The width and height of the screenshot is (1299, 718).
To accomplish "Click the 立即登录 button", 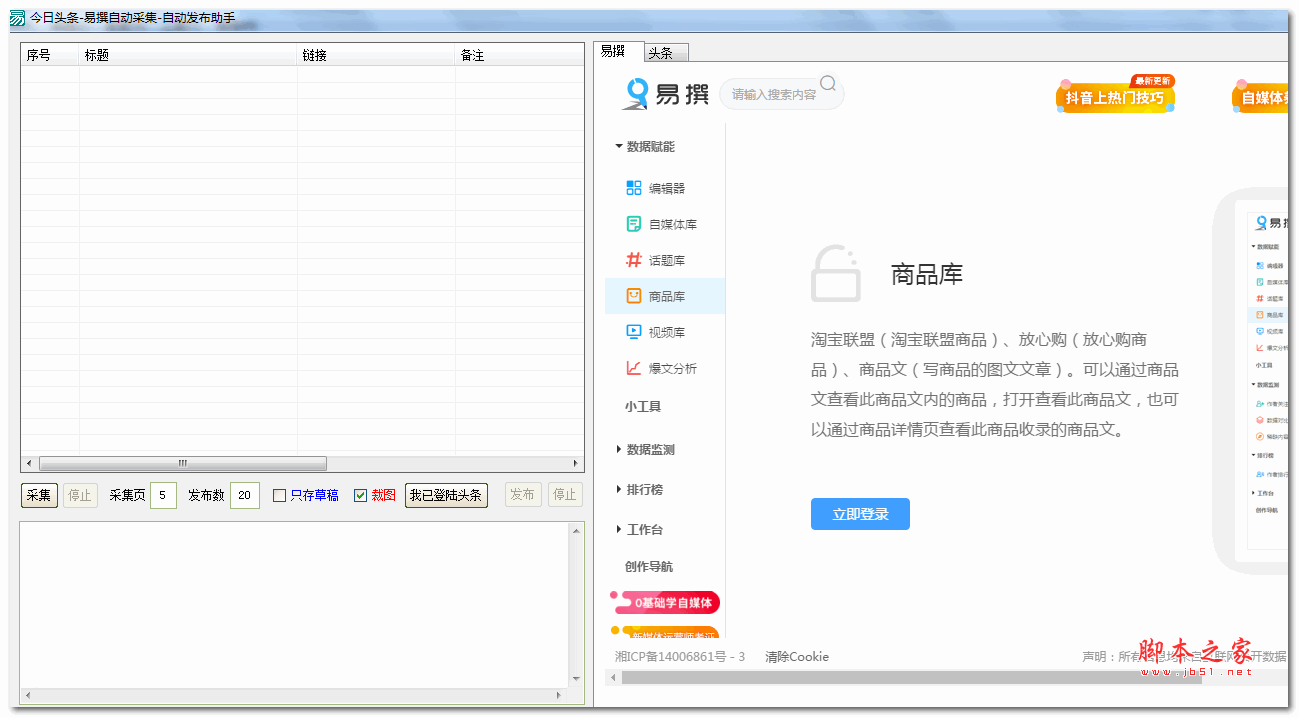I will click(x=860, y=514).
